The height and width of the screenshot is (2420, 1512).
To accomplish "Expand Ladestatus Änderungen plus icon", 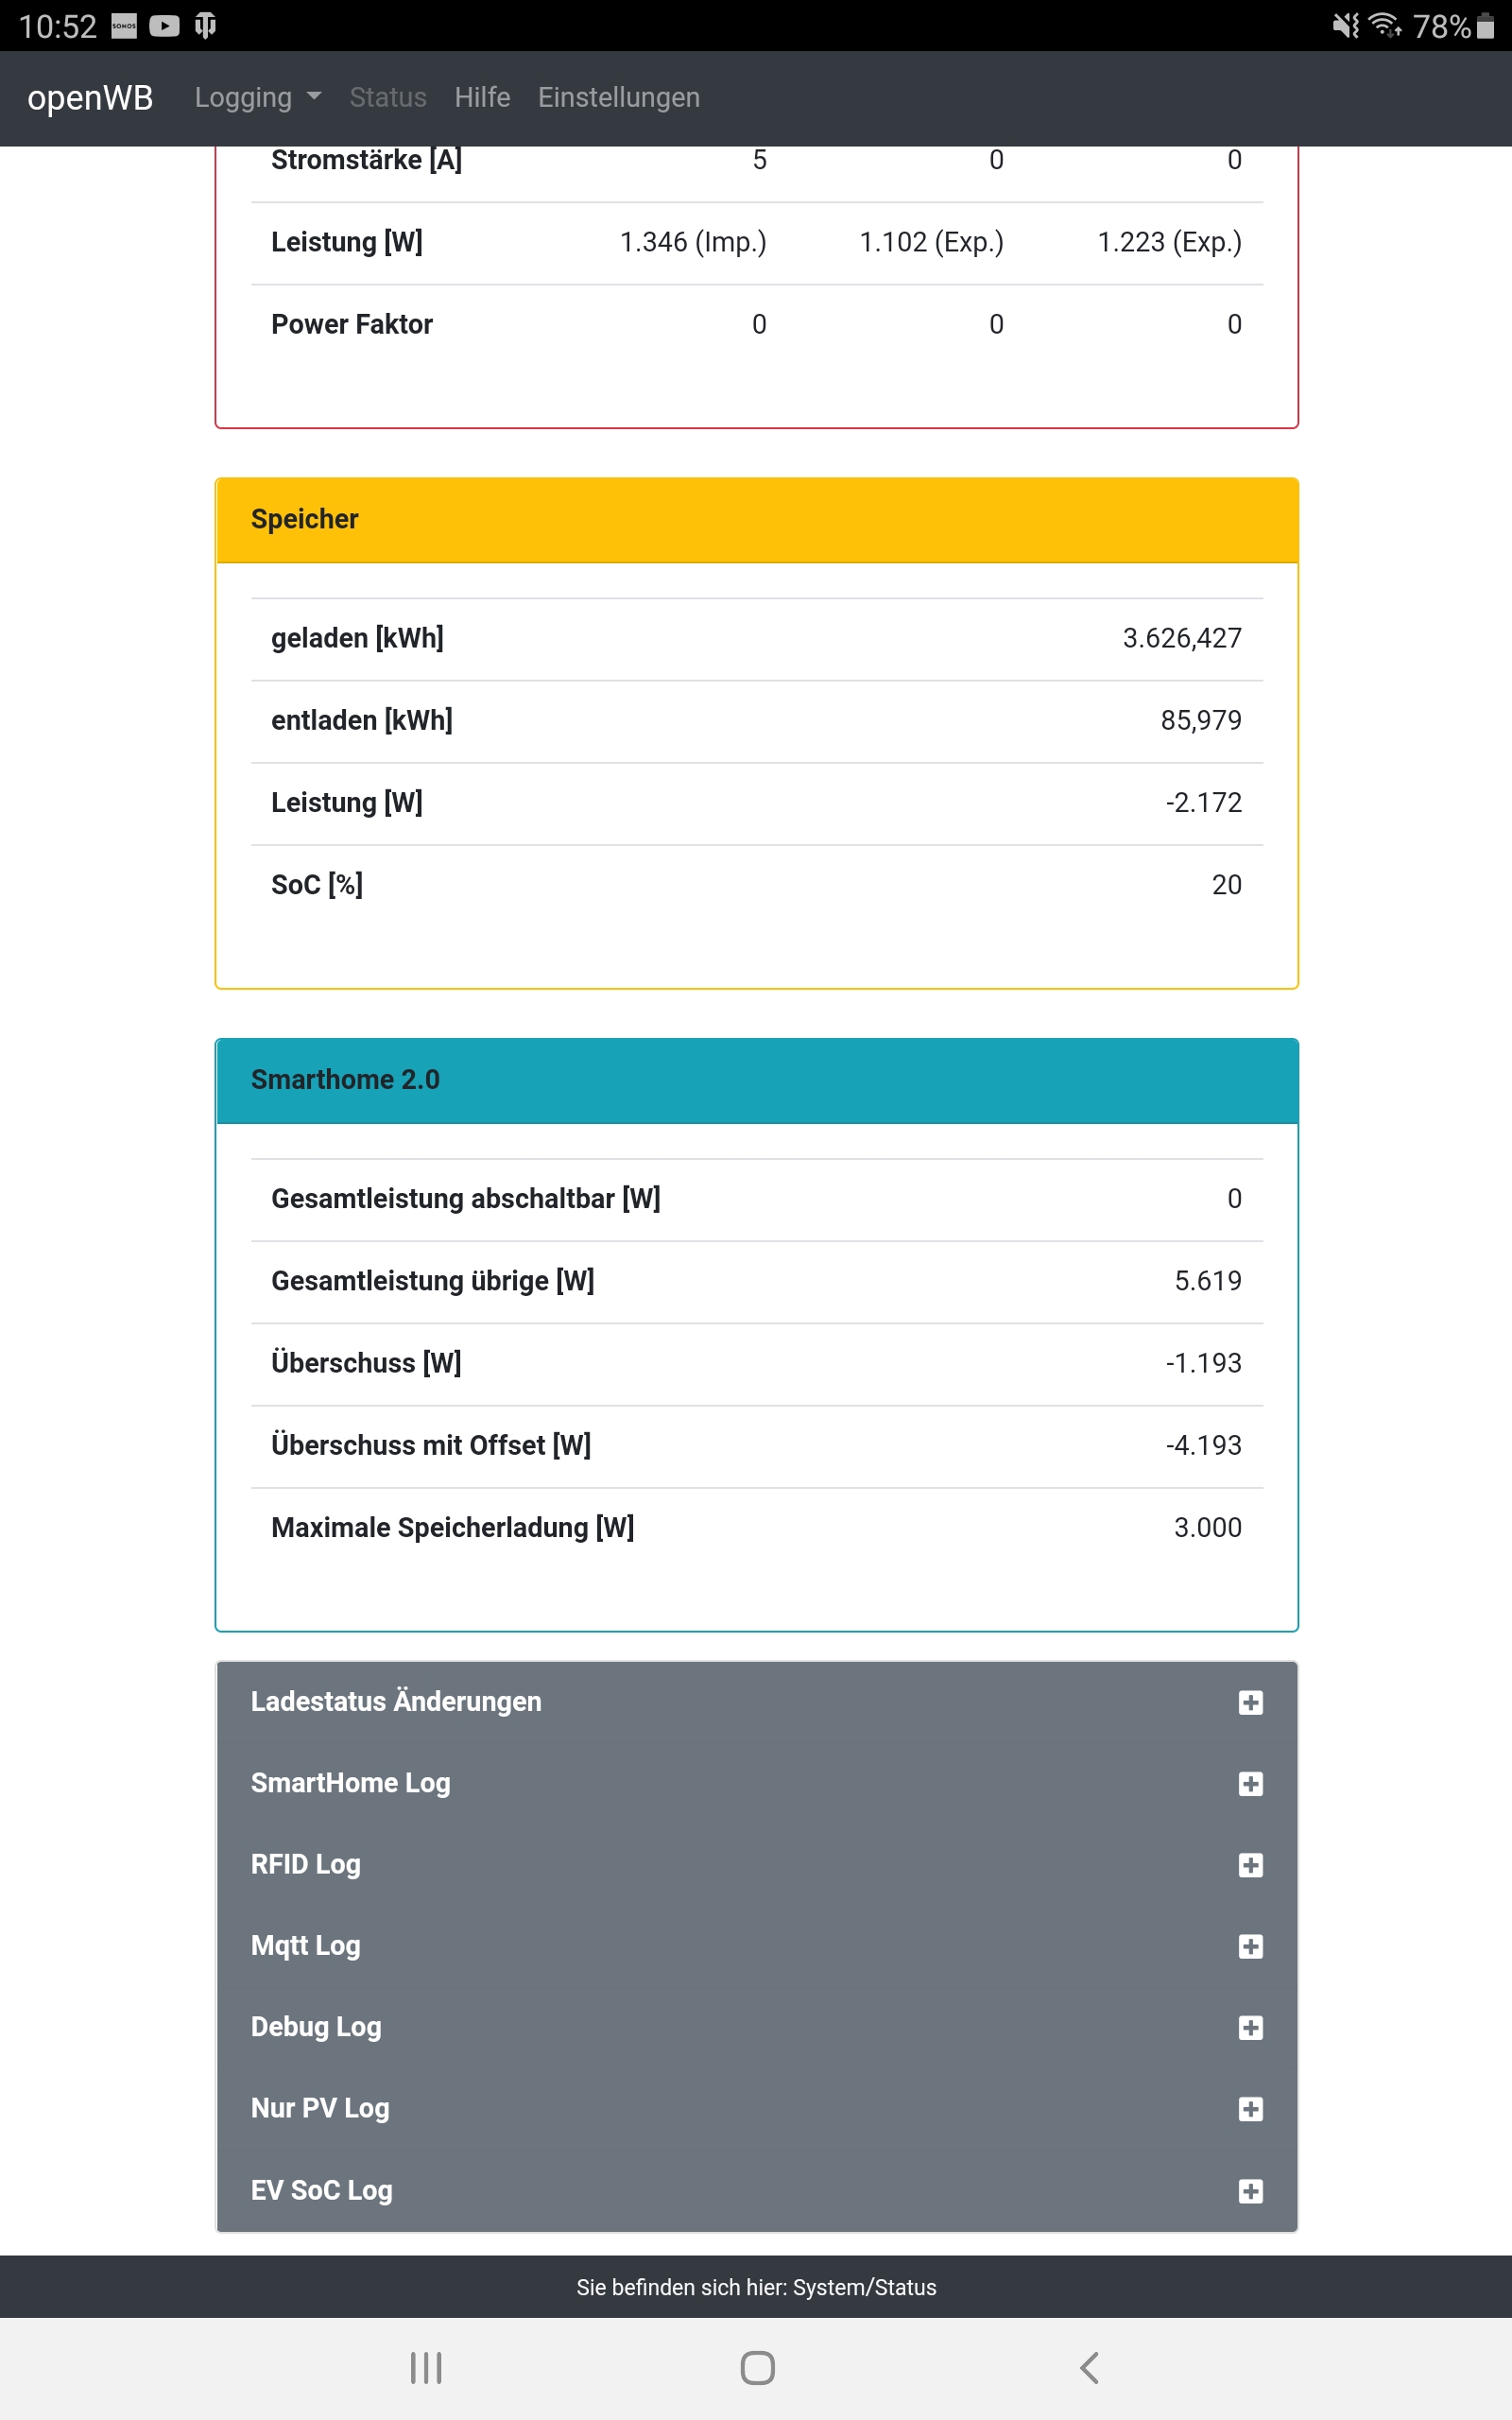I will pos(1250,1702).
